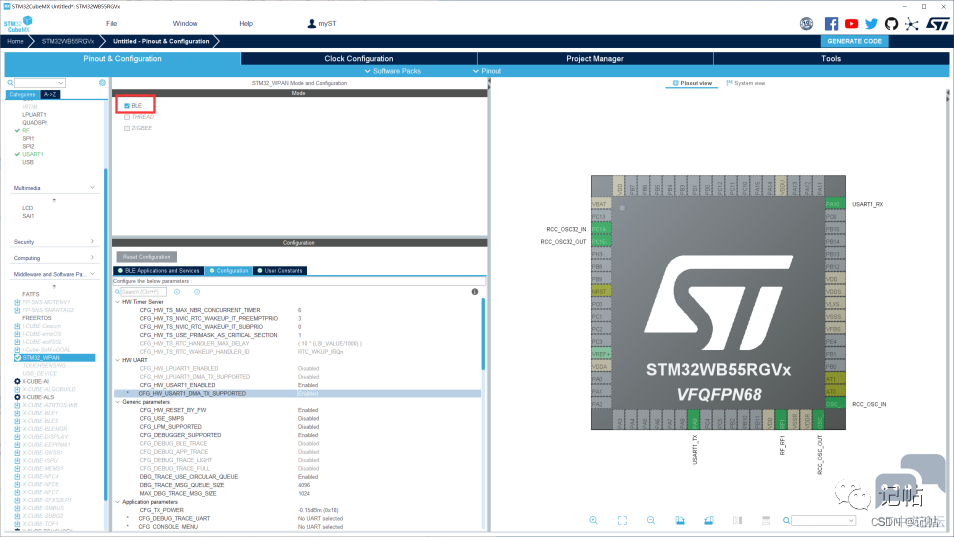Click the peripheral search magnifier icon
The width and height of the screenshot is (954, 537).
point(10,83)
